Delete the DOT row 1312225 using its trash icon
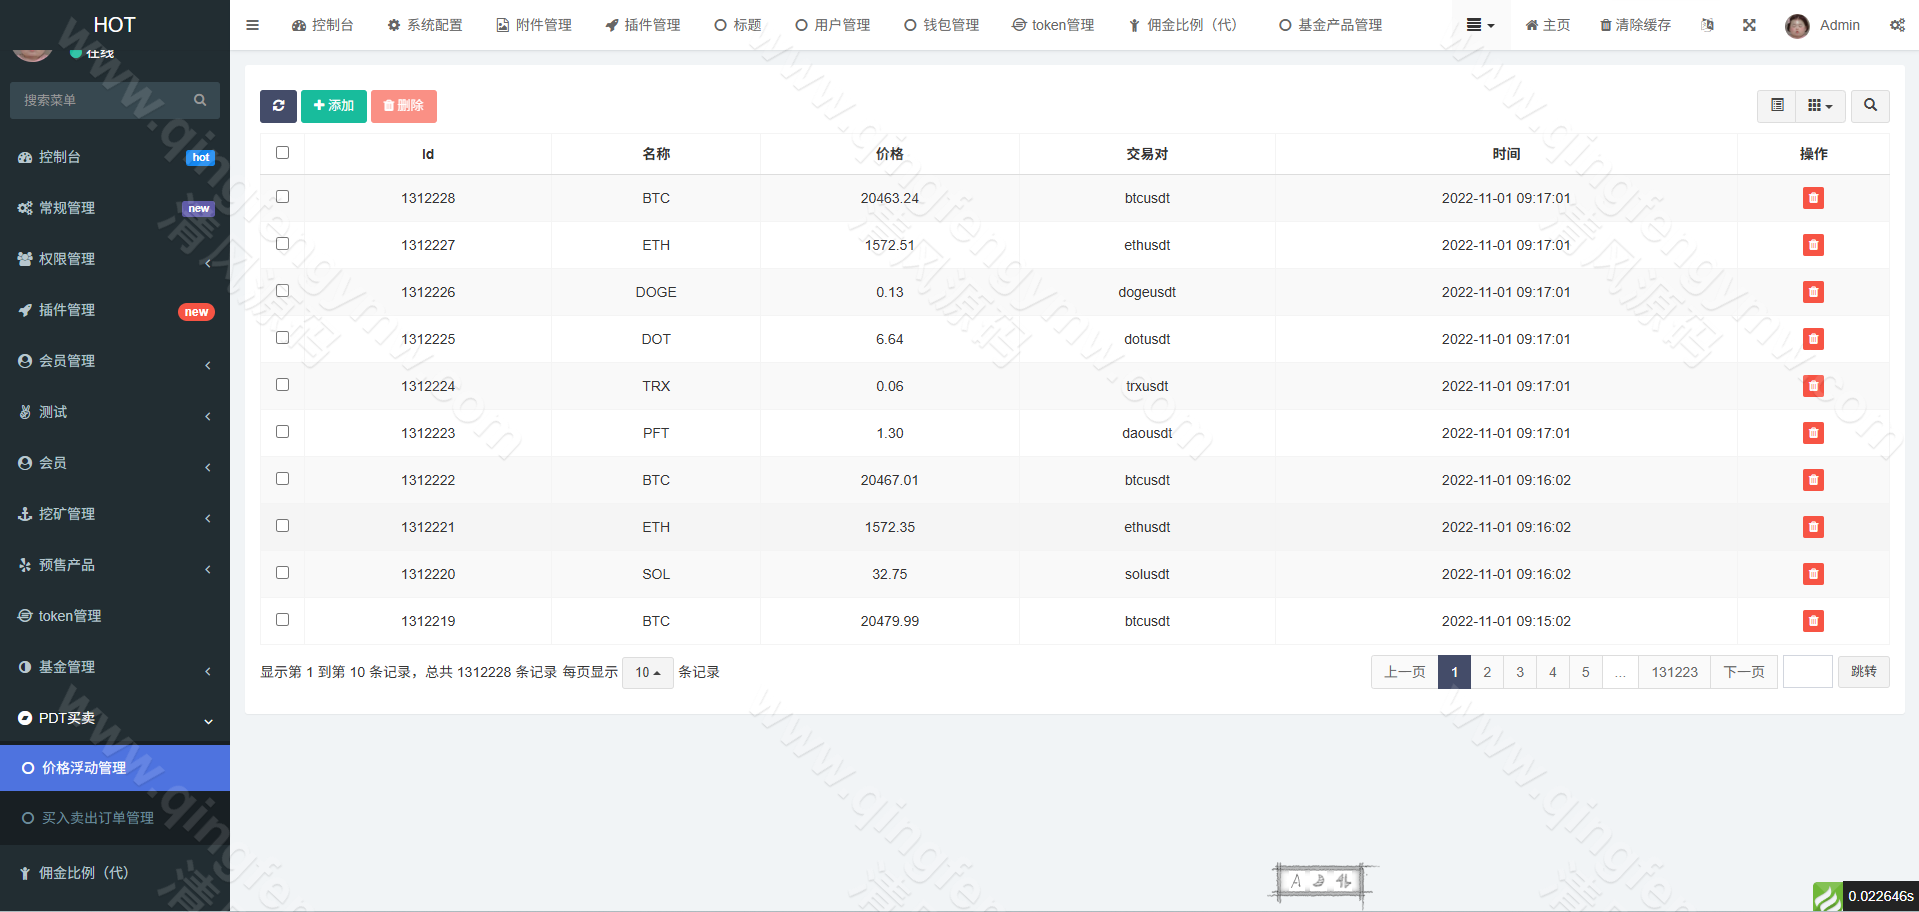The height and width of the screenshot is (912, 1919). click(1813, 339)
